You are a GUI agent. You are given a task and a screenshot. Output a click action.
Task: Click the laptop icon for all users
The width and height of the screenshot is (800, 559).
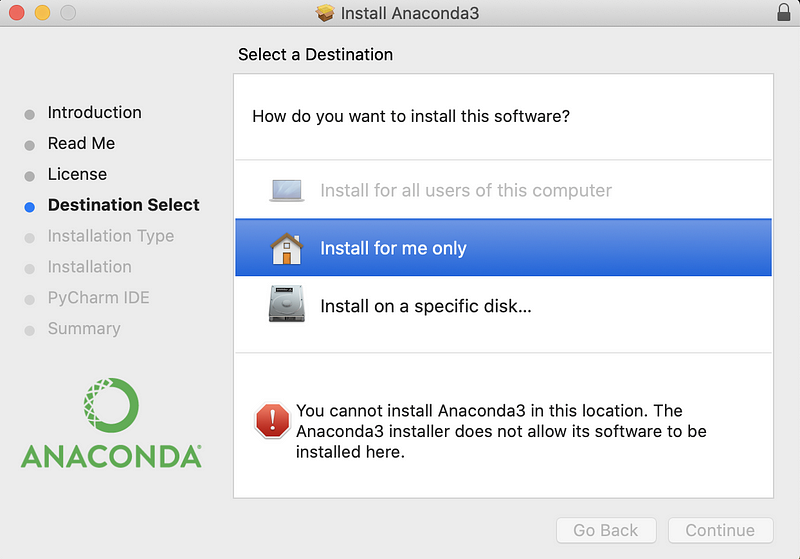click(286, 190)
